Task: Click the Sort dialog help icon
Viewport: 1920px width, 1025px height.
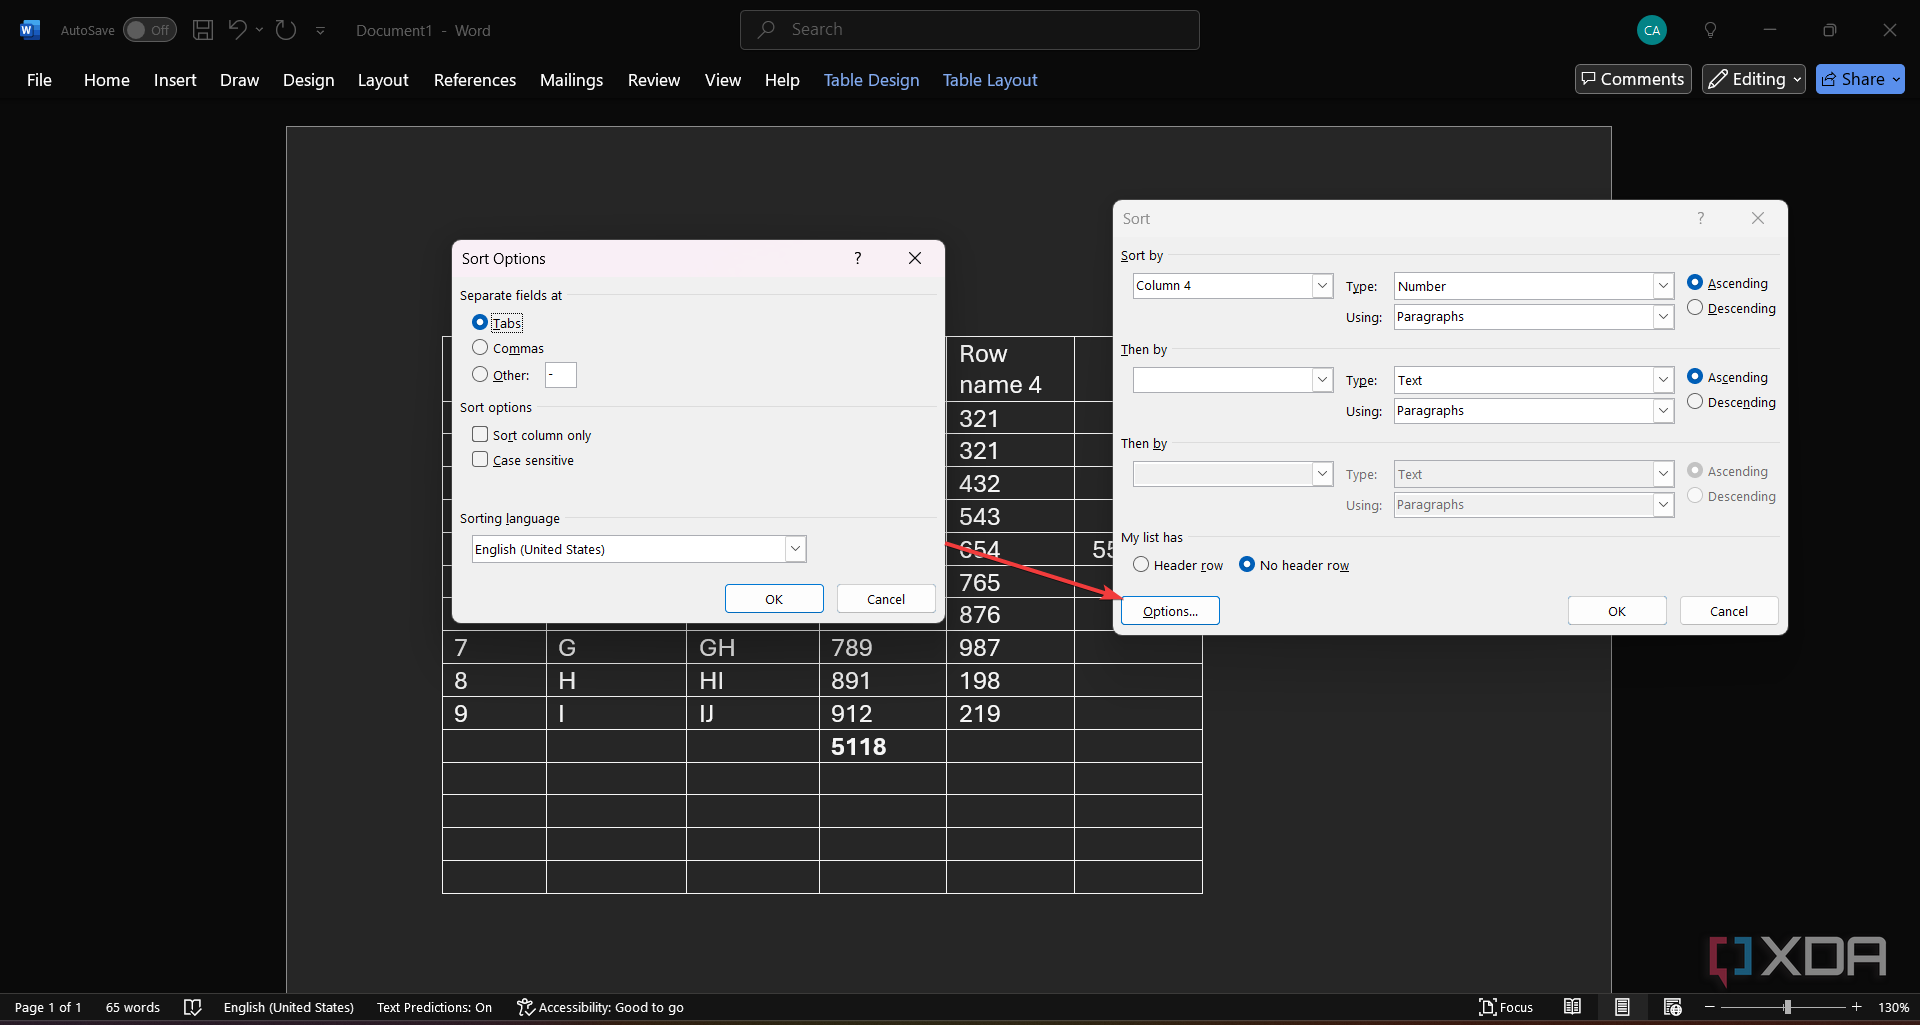Action: [1700, 218]
